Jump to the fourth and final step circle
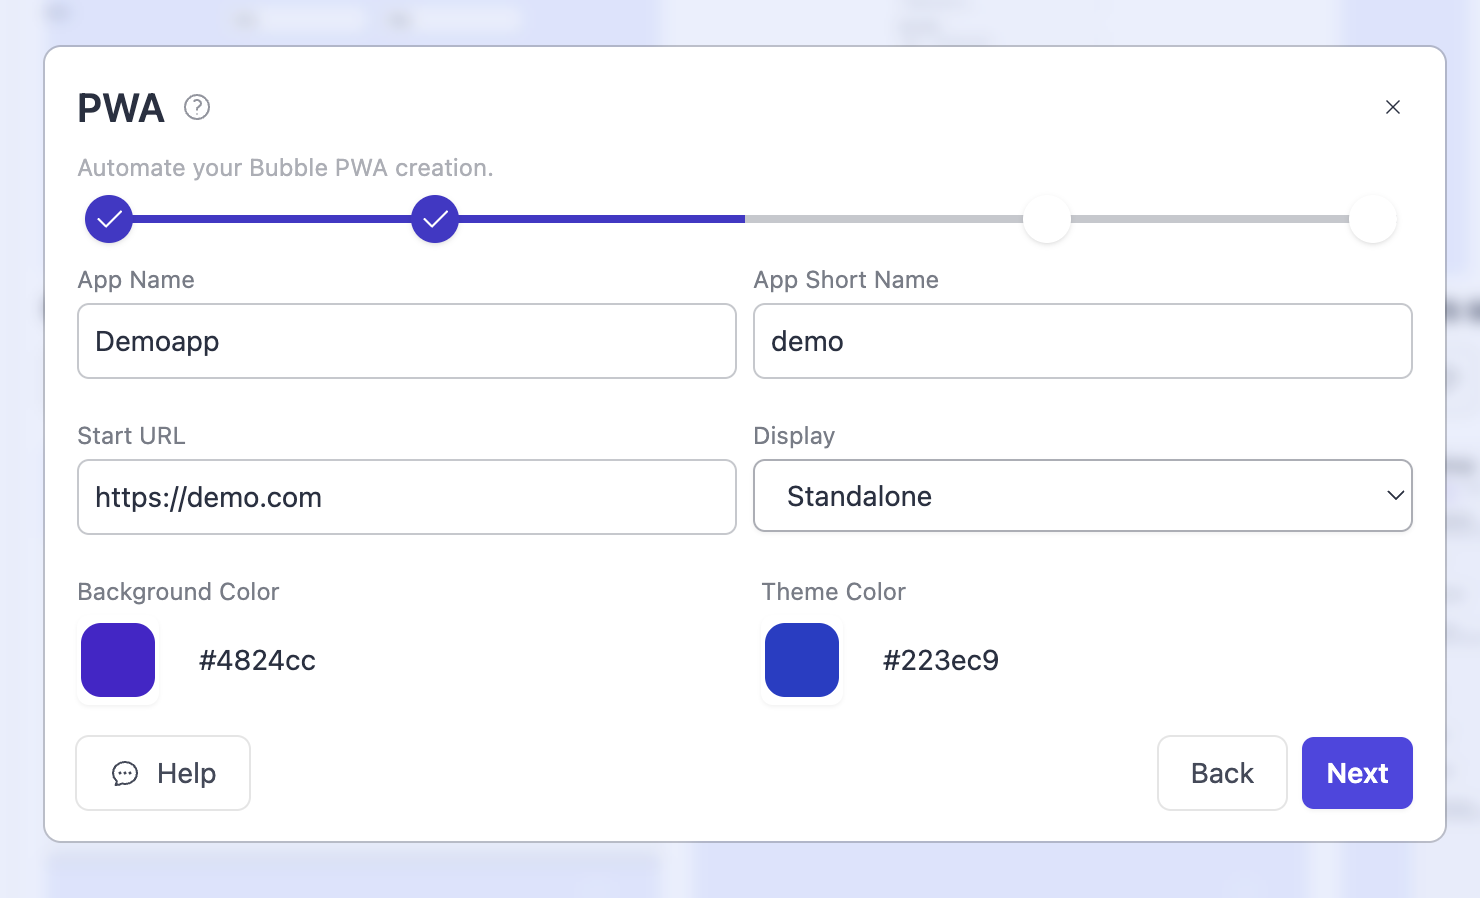This screenshot has width=1480, height=898. pyautogui.click(x=1373, y=219)
